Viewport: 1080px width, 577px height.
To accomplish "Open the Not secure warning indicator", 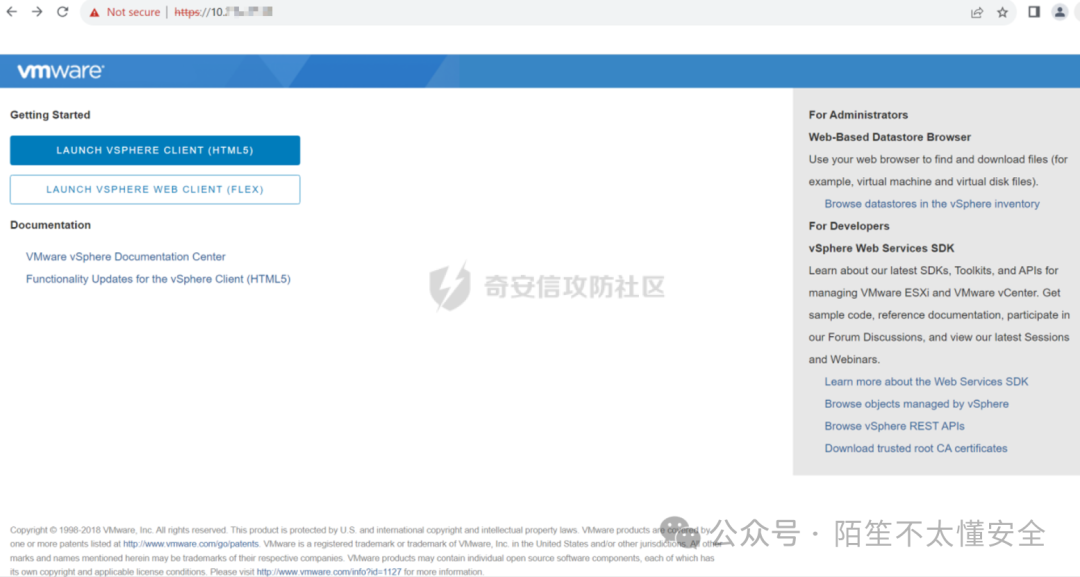I will coord(125,12).
